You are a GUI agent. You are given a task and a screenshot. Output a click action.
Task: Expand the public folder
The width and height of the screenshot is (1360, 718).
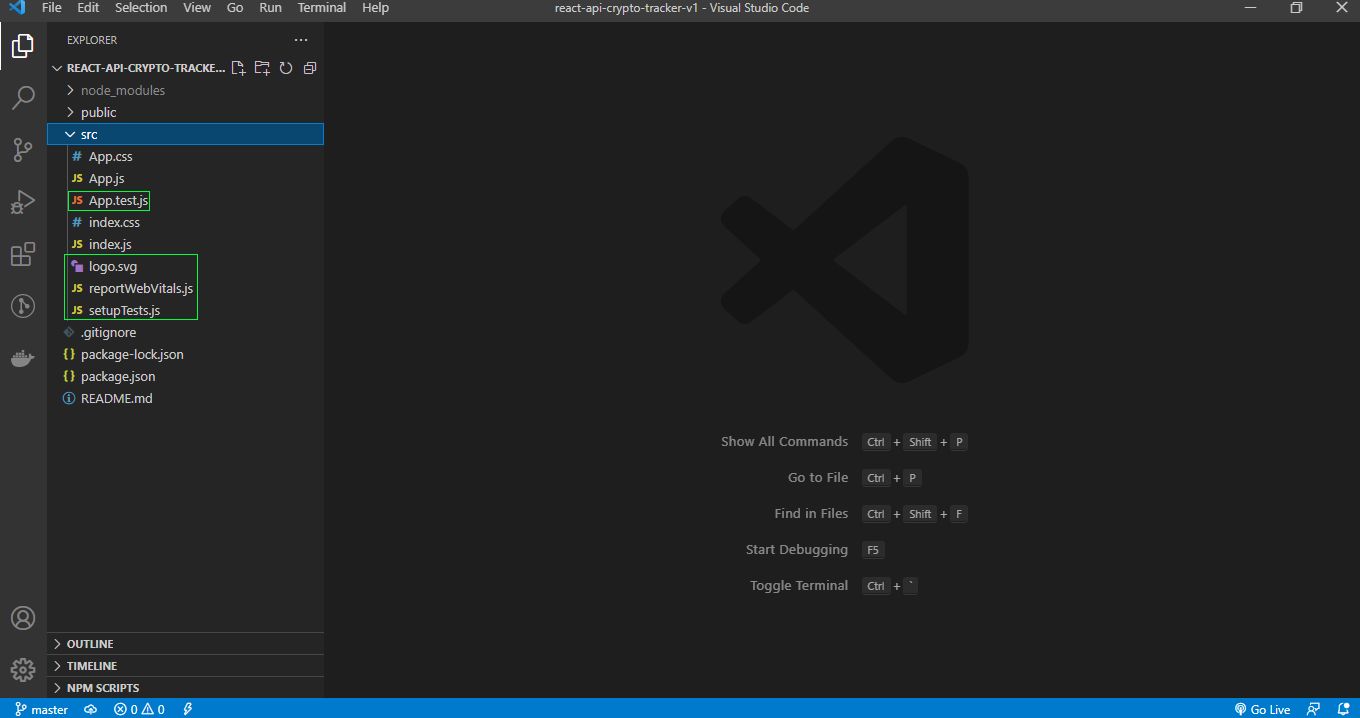pyautogui.click(x=185, y=112)
